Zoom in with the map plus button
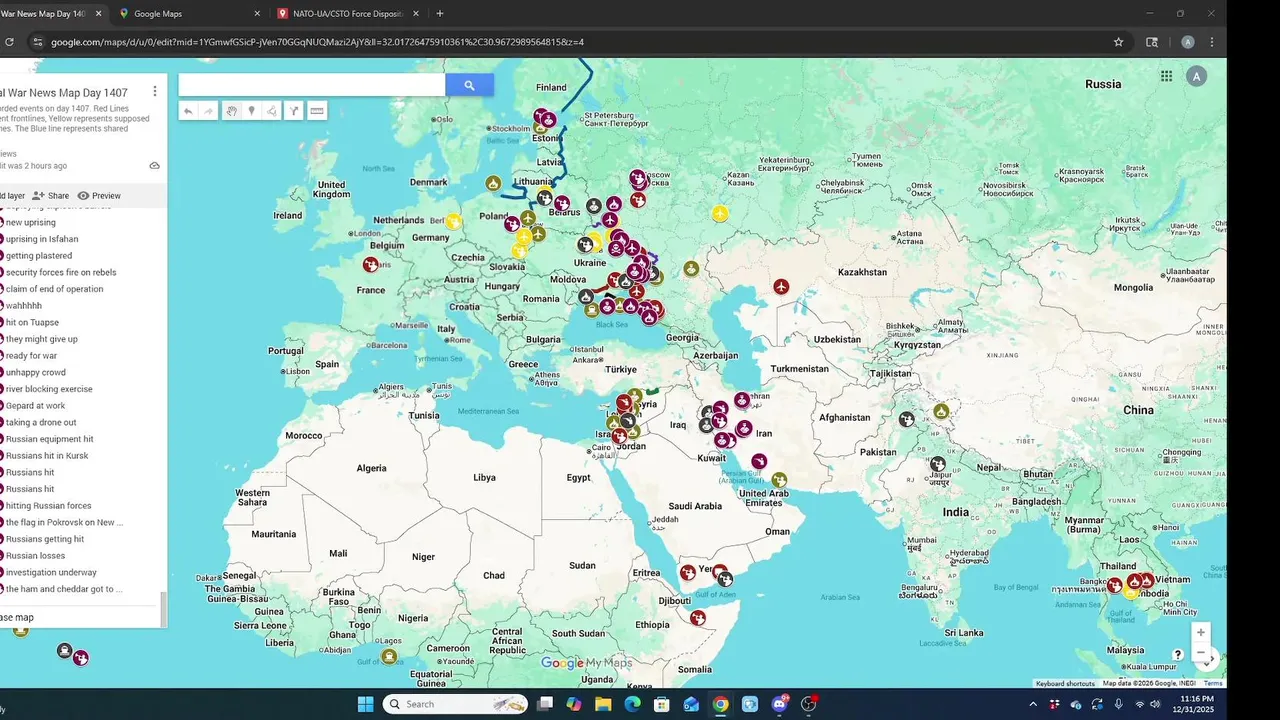This screenshot has height=720, width=1280. [x=1201, y=632]
